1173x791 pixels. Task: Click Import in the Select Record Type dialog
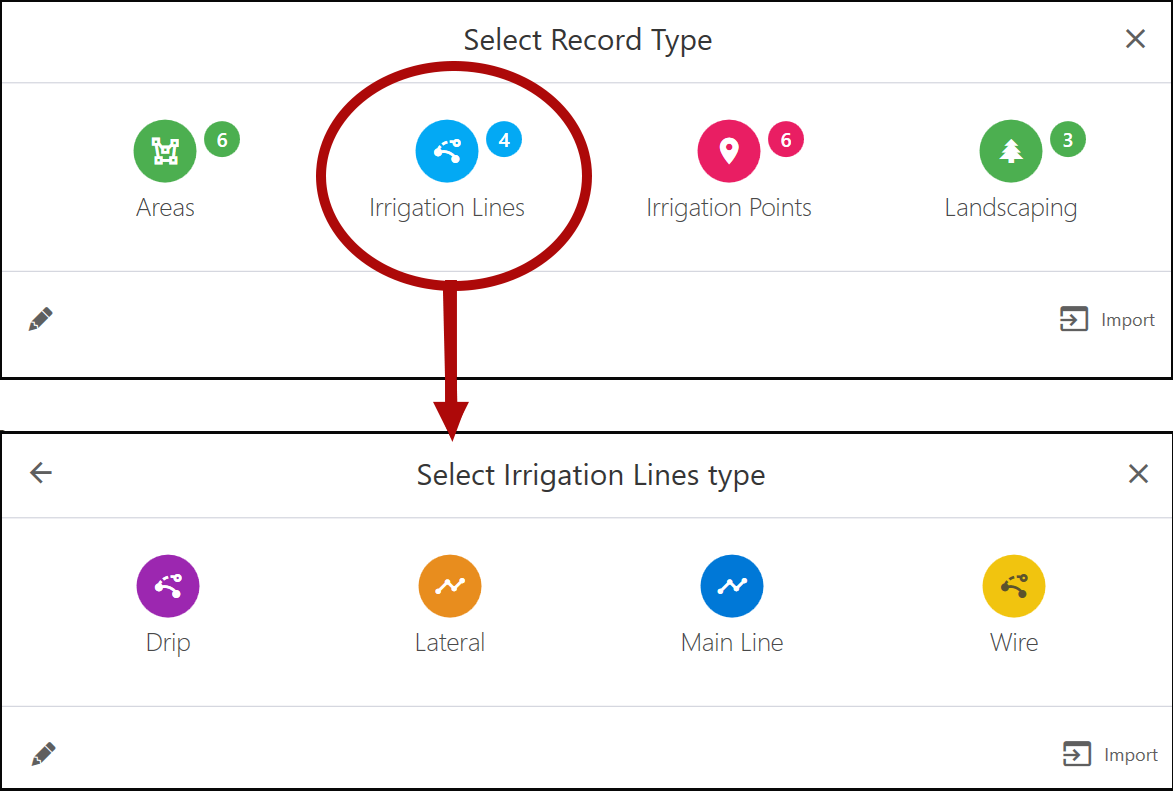1107,320
